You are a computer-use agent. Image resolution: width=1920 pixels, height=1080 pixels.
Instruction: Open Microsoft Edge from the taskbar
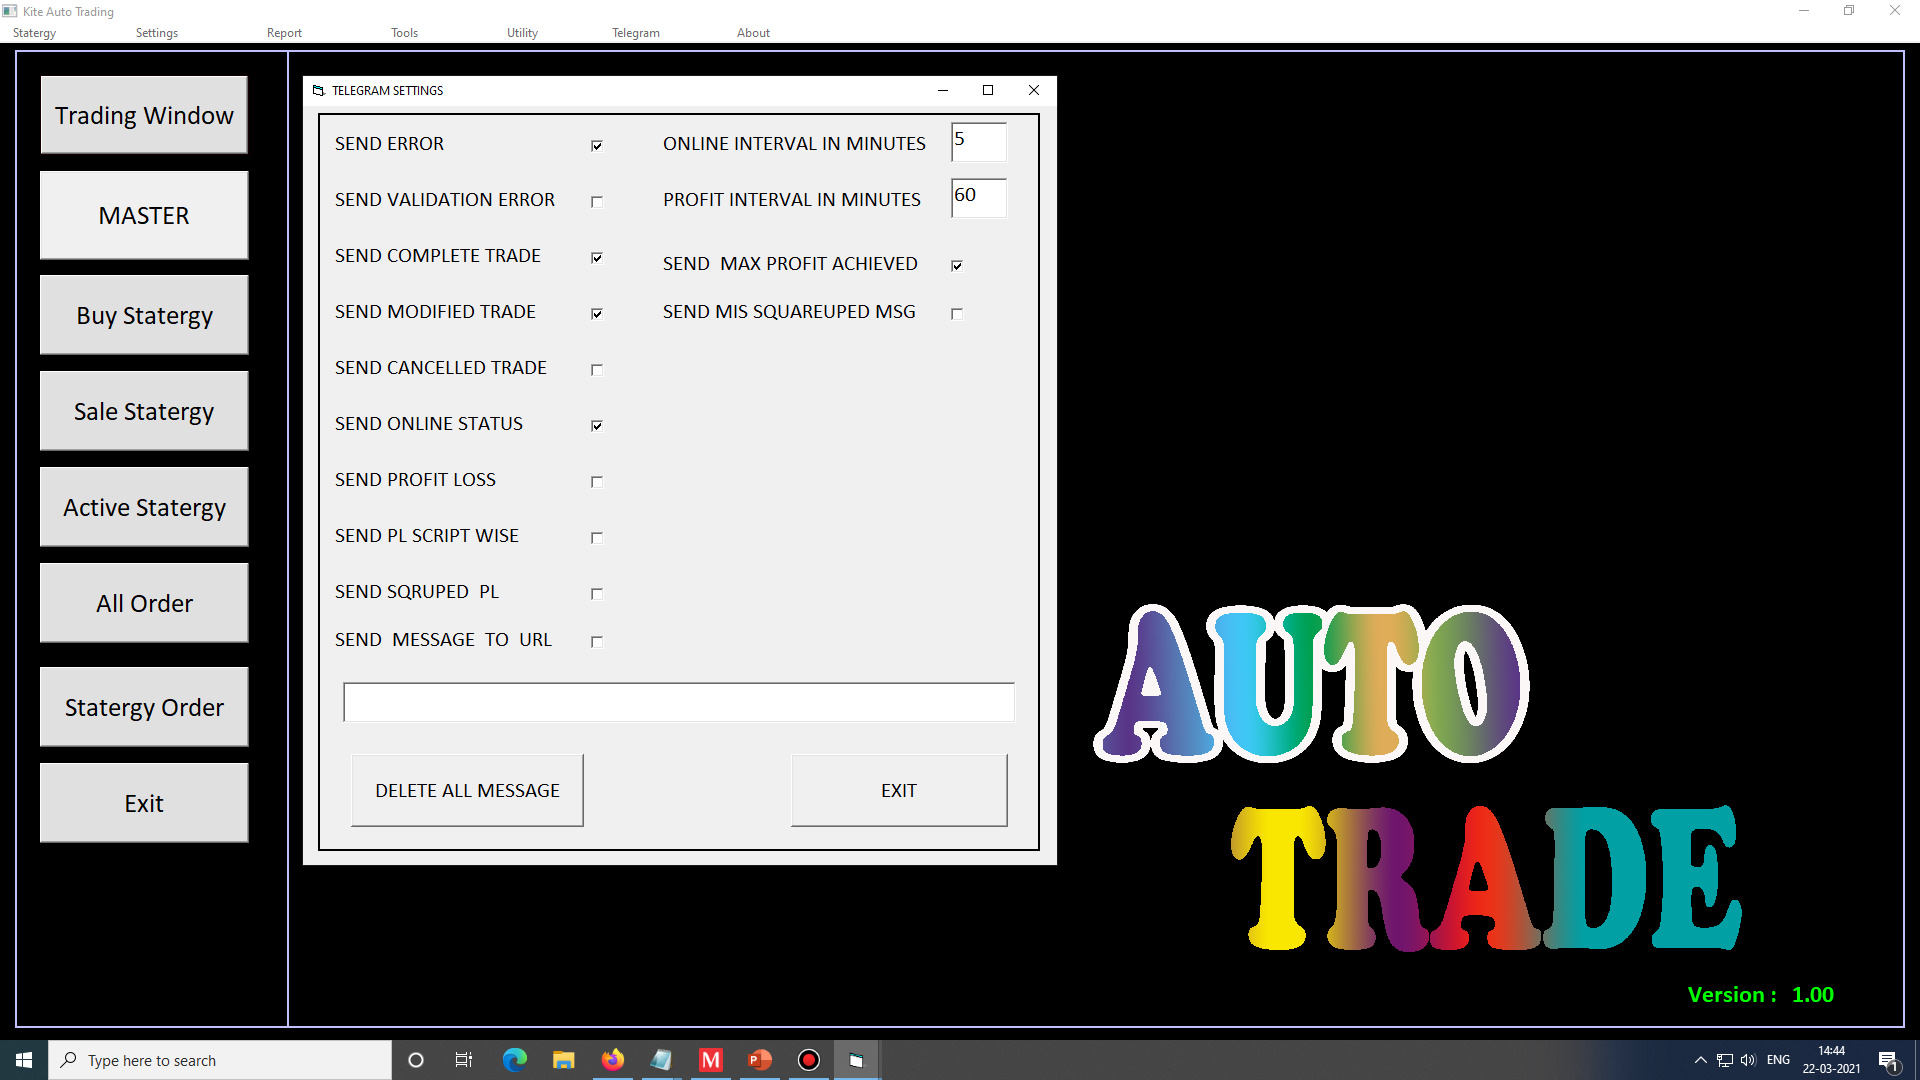[515, 1060]
